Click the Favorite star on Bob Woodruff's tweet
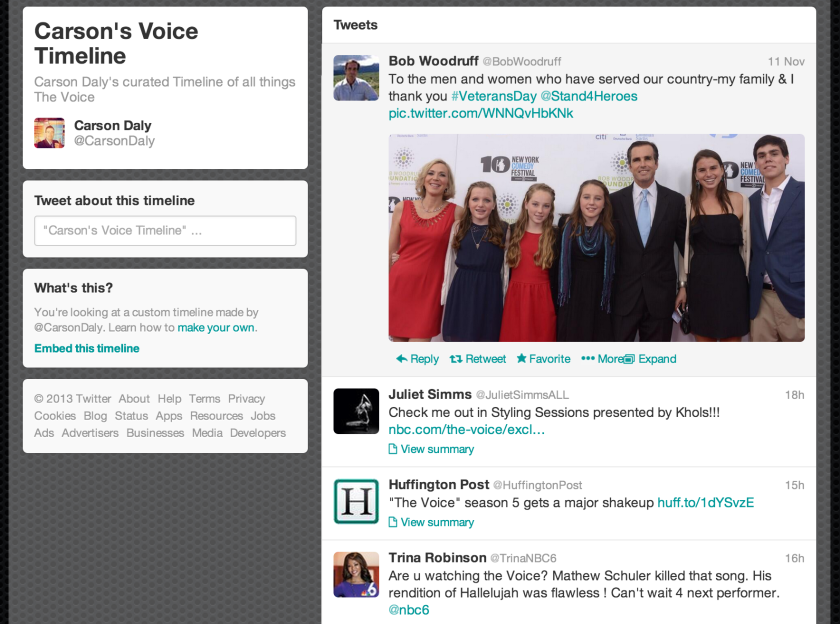 coord(521,358)
